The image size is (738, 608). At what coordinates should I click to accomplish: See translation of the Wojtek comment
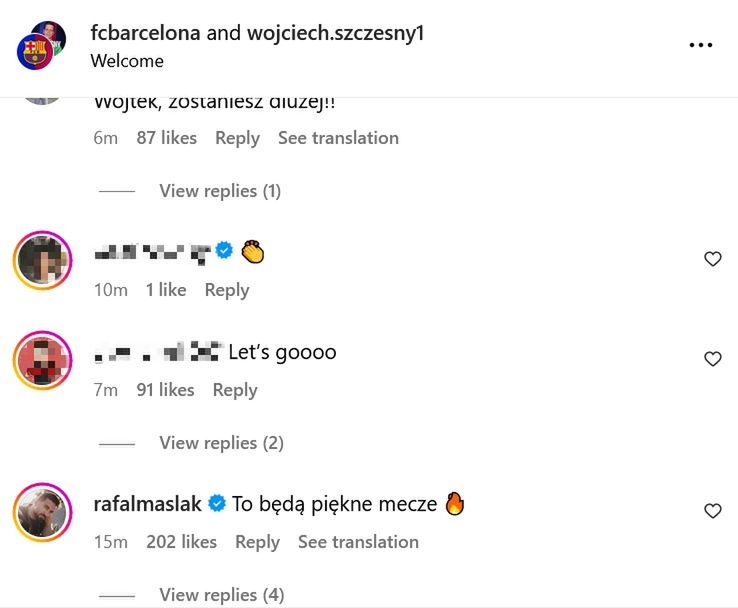(x=338, y=138)
